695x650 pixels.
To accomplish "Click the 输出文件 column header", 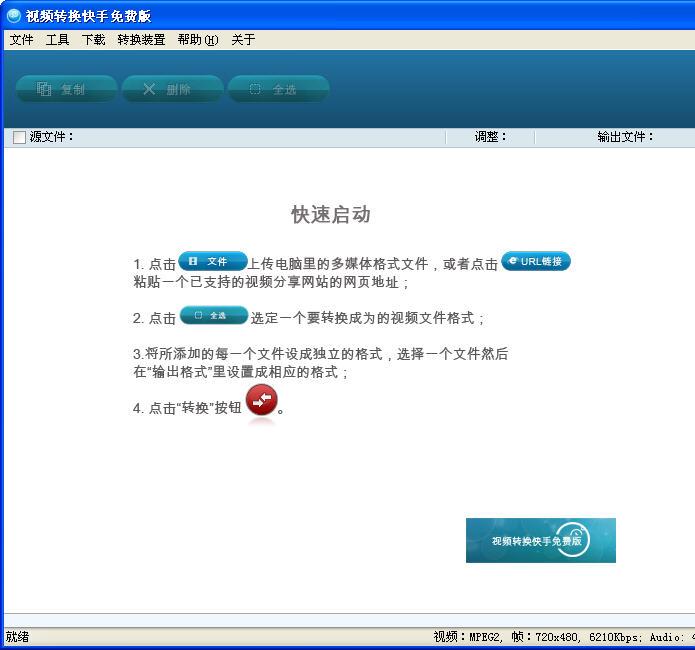I will pos(625,137).
